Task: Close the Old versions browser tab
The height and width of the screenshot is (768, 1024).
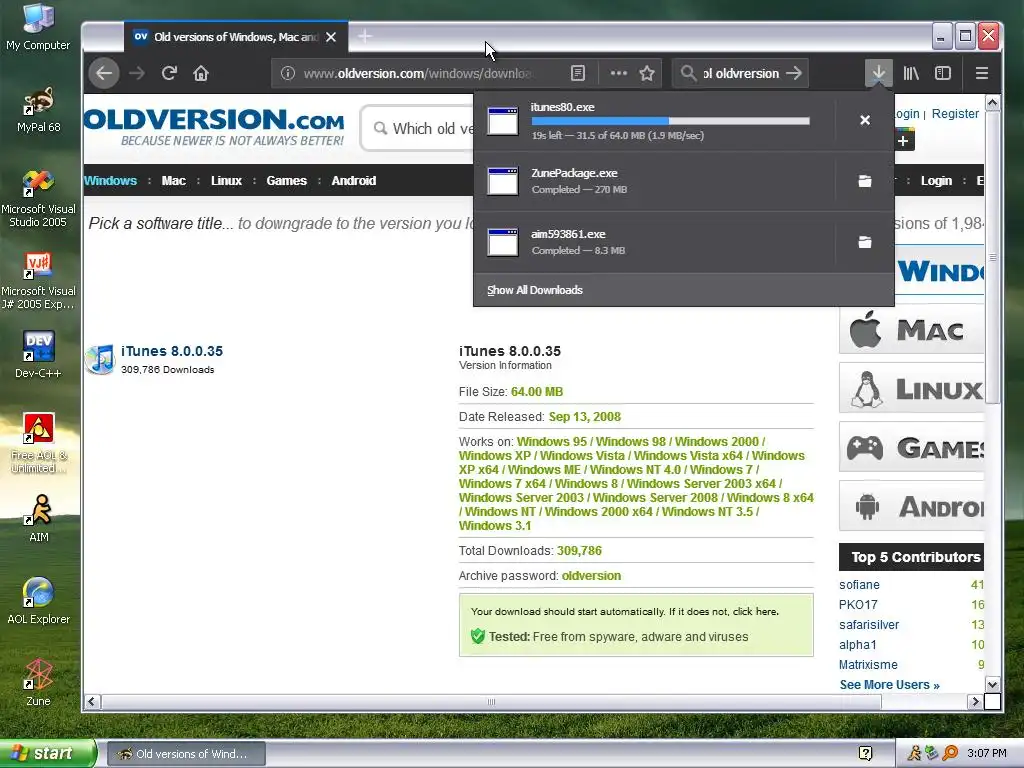Action: click(331, 37)
